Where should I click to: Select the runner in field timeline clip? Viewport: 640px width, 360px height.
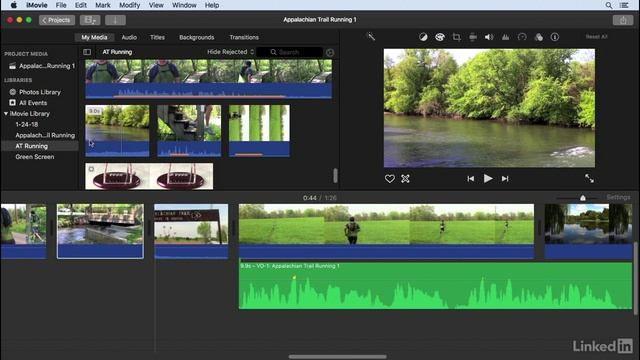[x=386, y=231]
